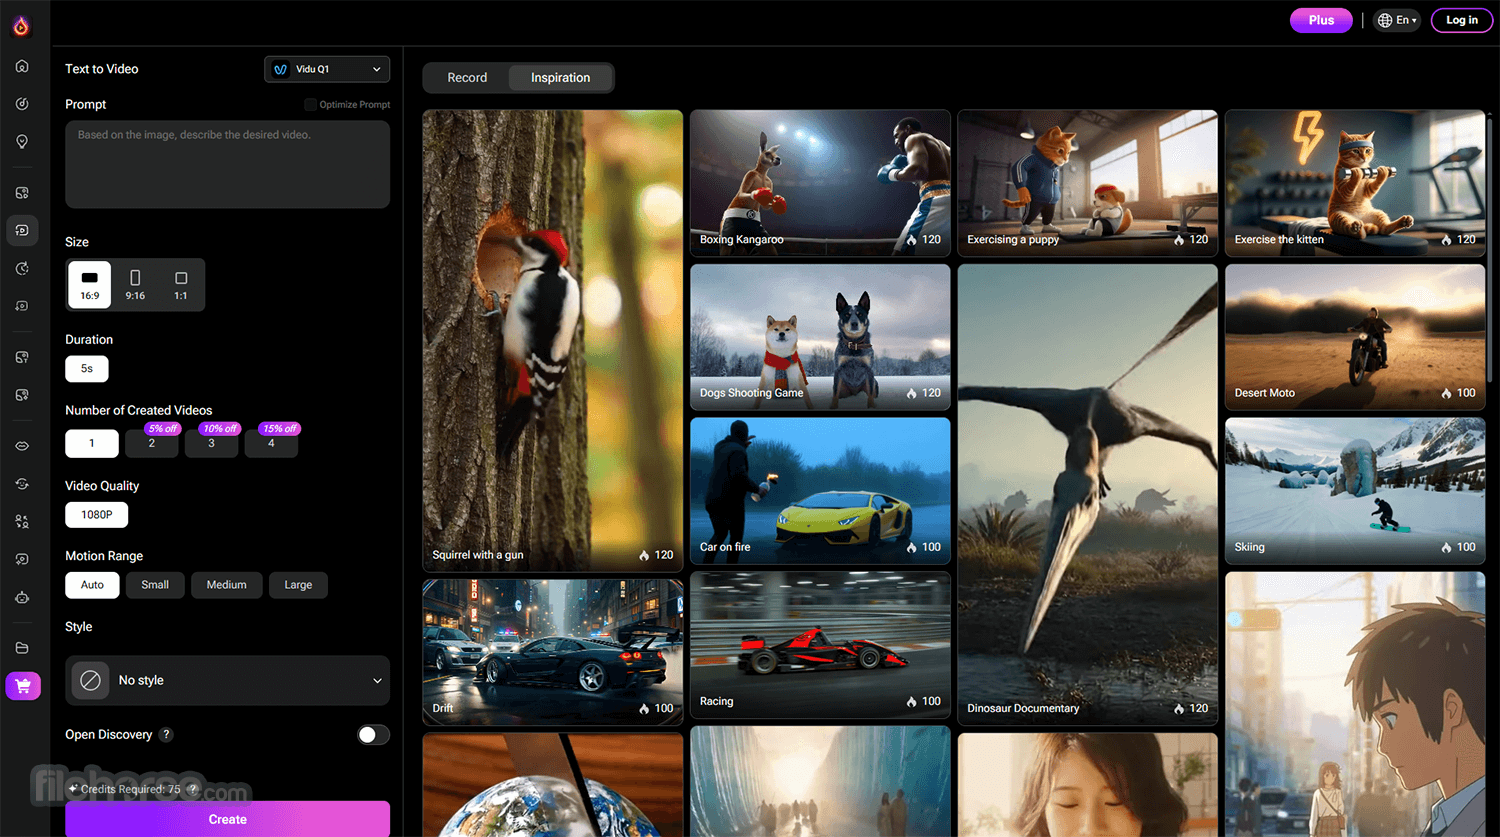This screenshot has height=837, width=1500.
Task: Click flame icon on Boxing Kangaroo card
Action: point(911,240)
